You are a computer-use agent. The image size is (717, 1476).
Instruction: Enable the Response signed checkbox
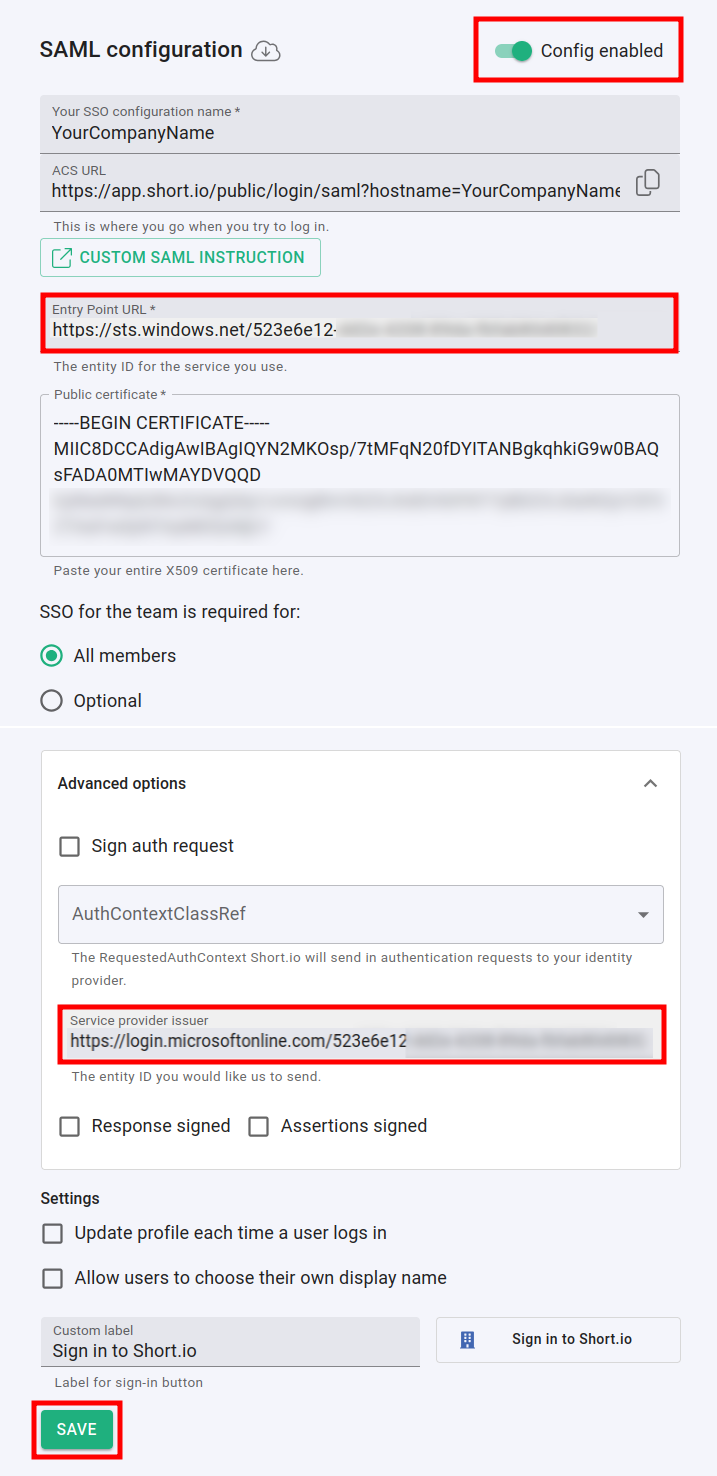click(70, 1127)
